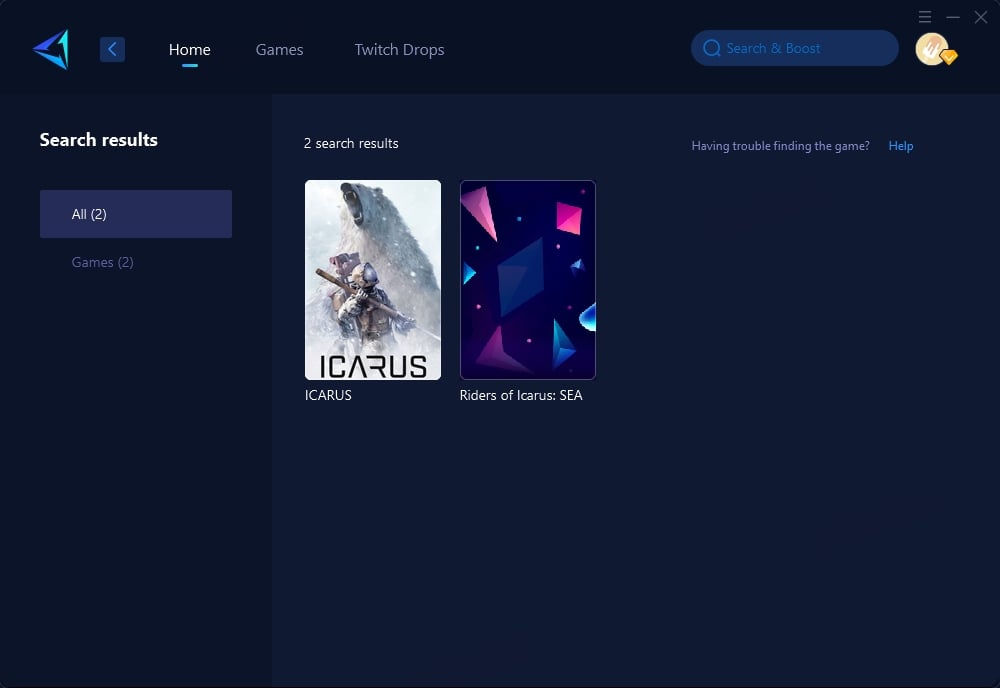Image resolution: width=1000 pixels, height=688 pixels.
Task: Open the ICARUS game cover
Action: coord(372,280)
